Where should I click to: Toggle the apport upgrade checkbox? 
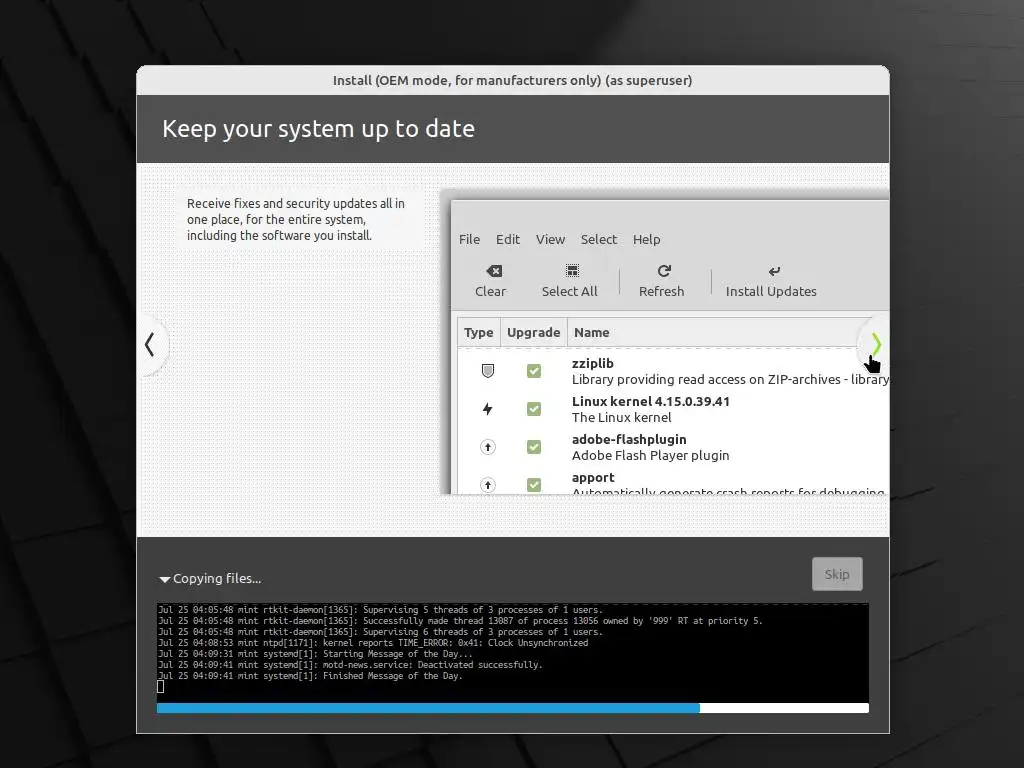pyautogui.click(x=534, y=485)
